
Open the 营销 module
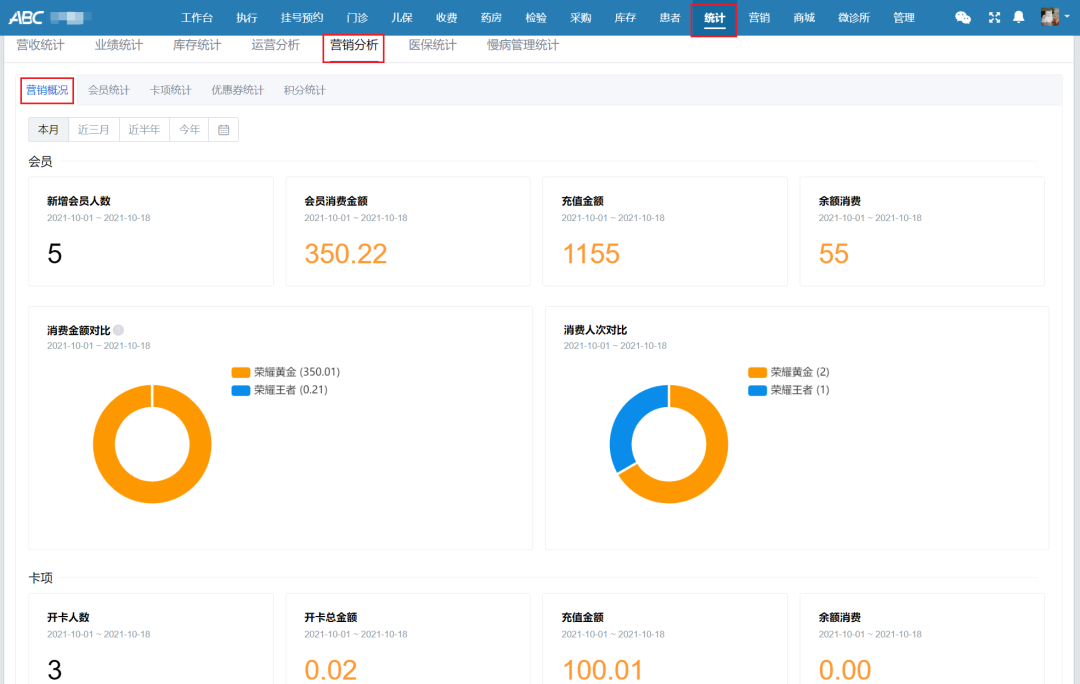(x=759, y=18)
